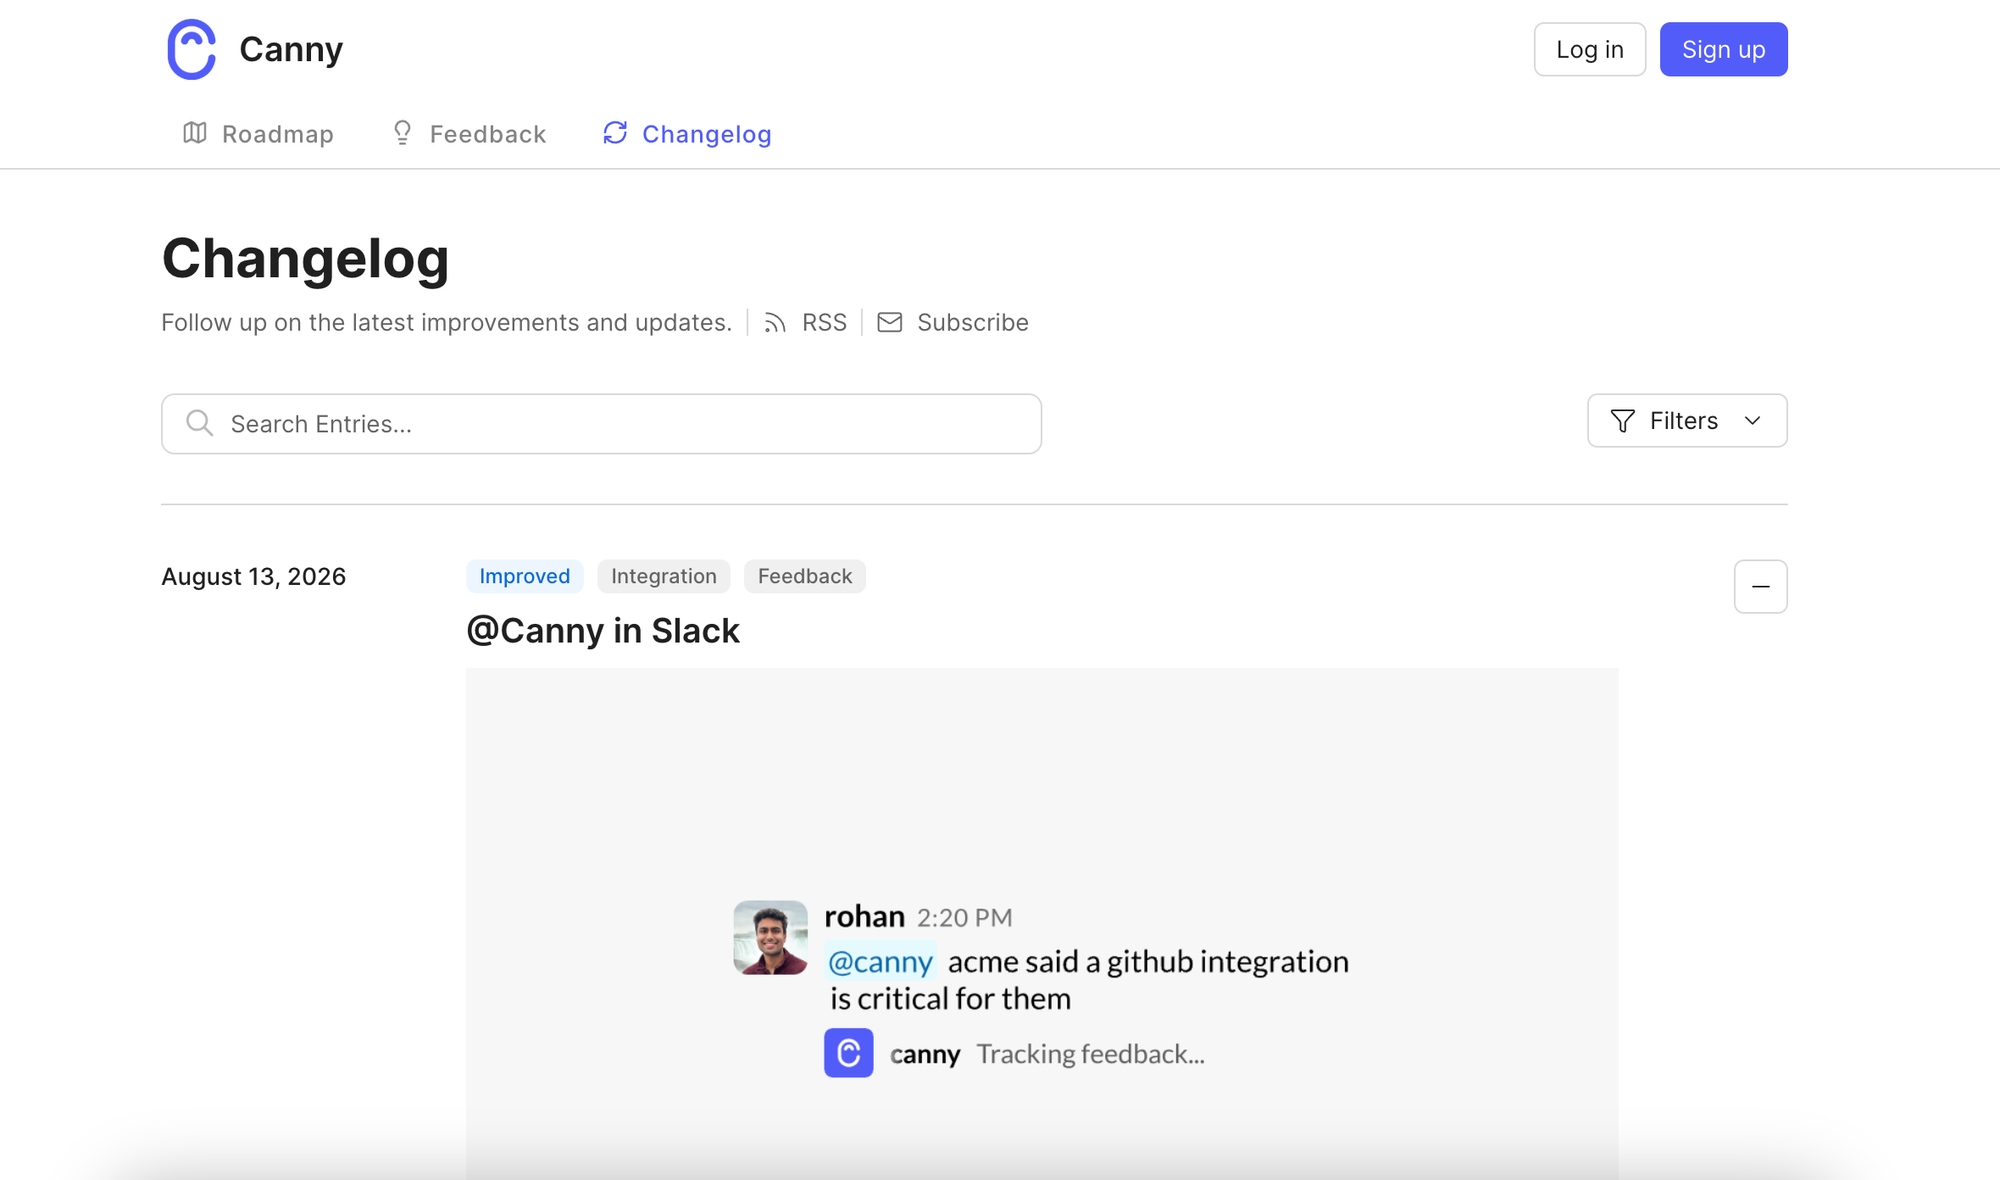Image resolution: width=2000 pixels, height=1180 pixels.
Task: Click the funnel filter icon
Action: (x=1623, y=421)
